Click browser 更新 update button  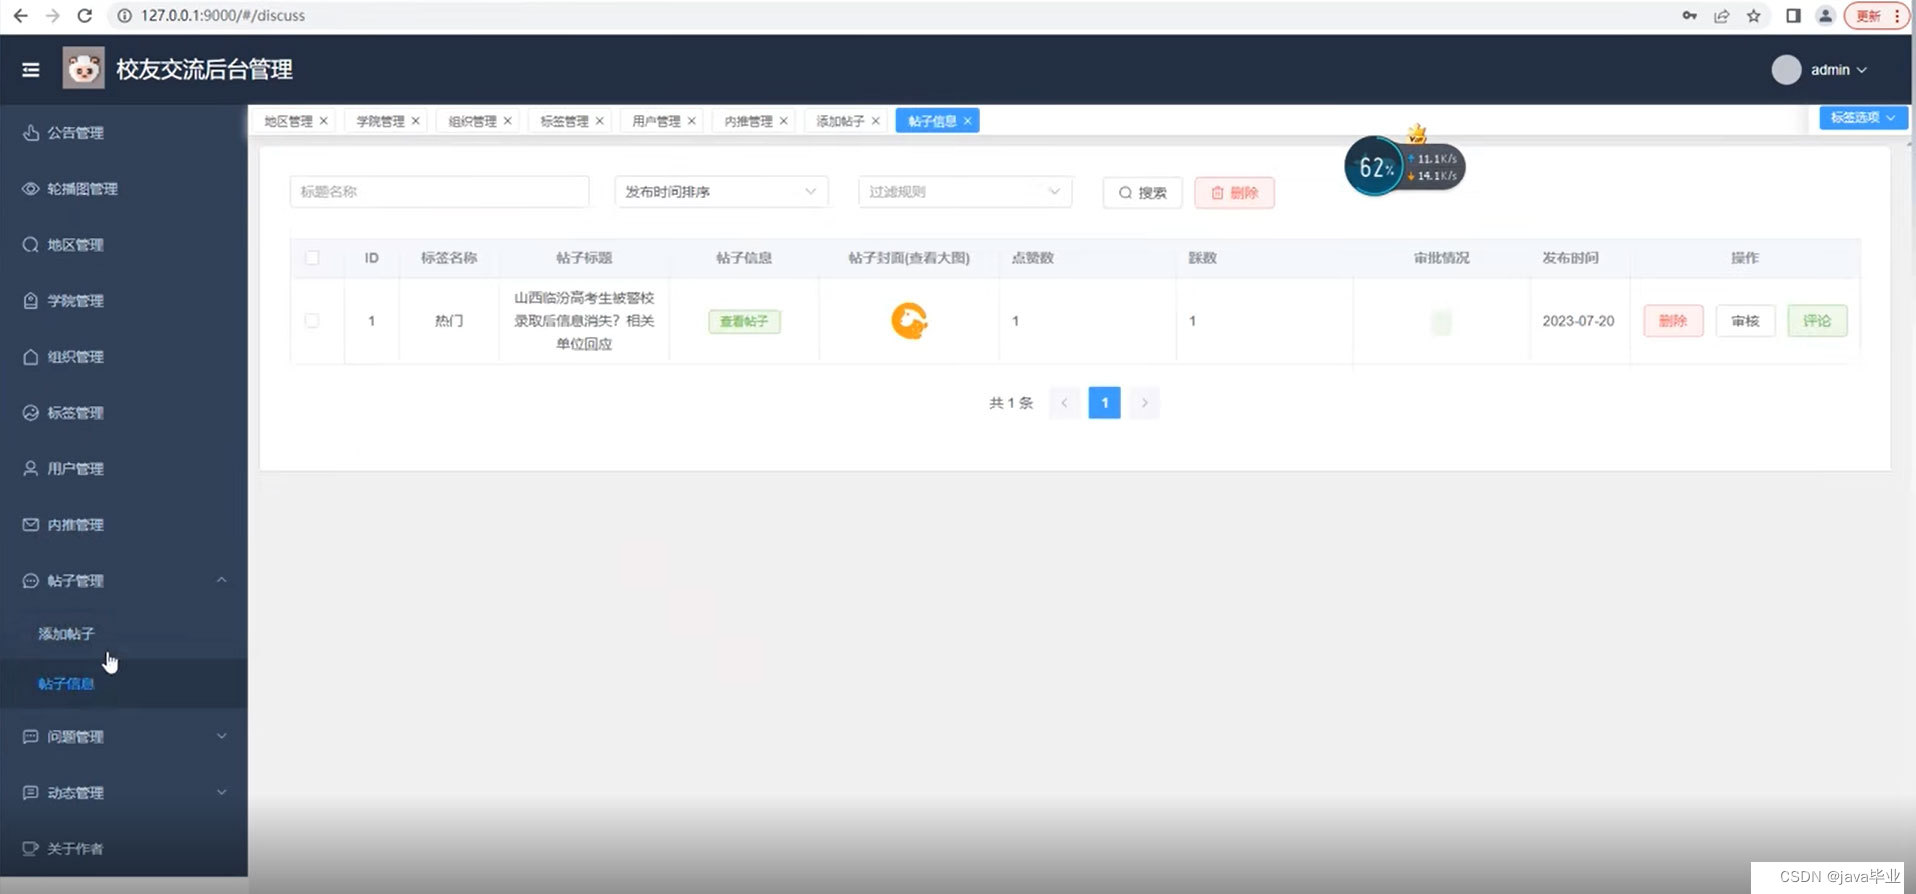point(1877,16)
